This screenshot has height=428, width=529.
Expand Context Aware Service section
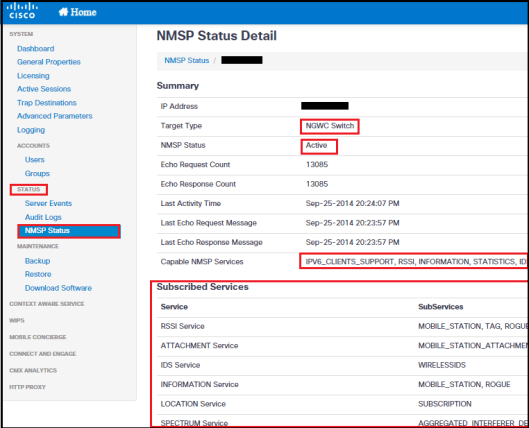(x=47, y=304)
